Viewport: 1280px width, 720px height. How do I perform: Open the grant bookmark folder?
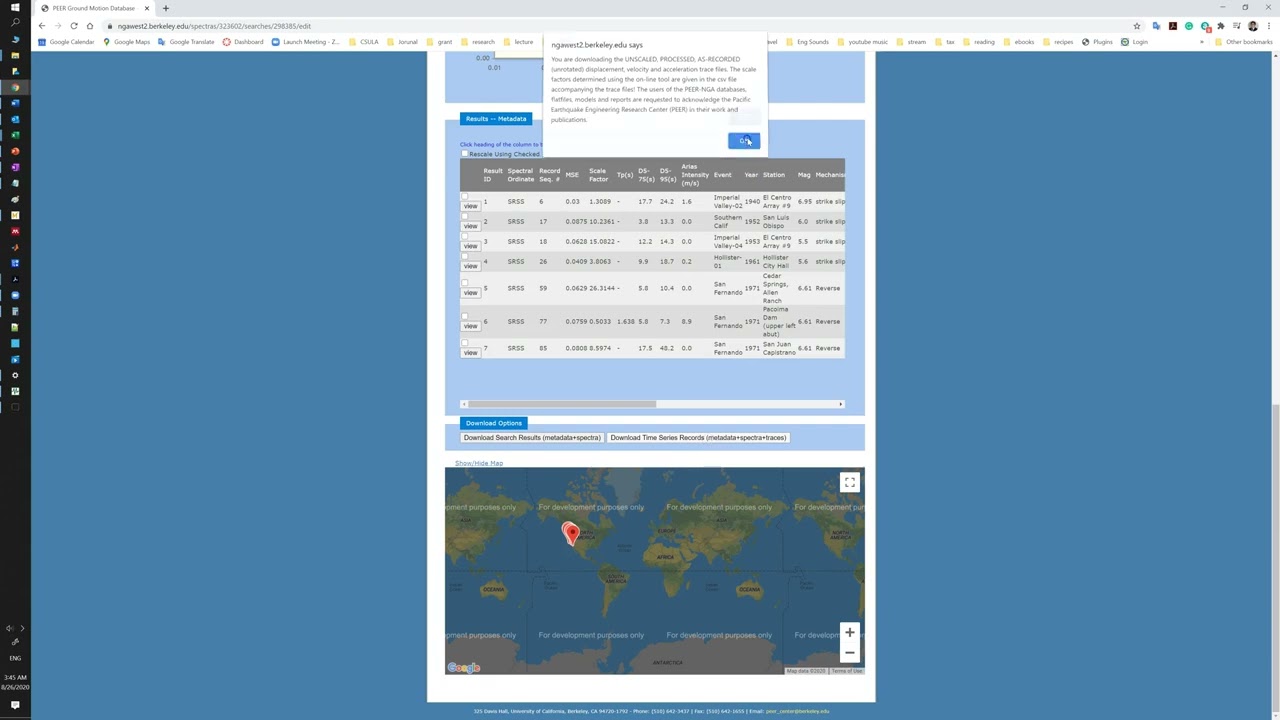tap(439, 42)
